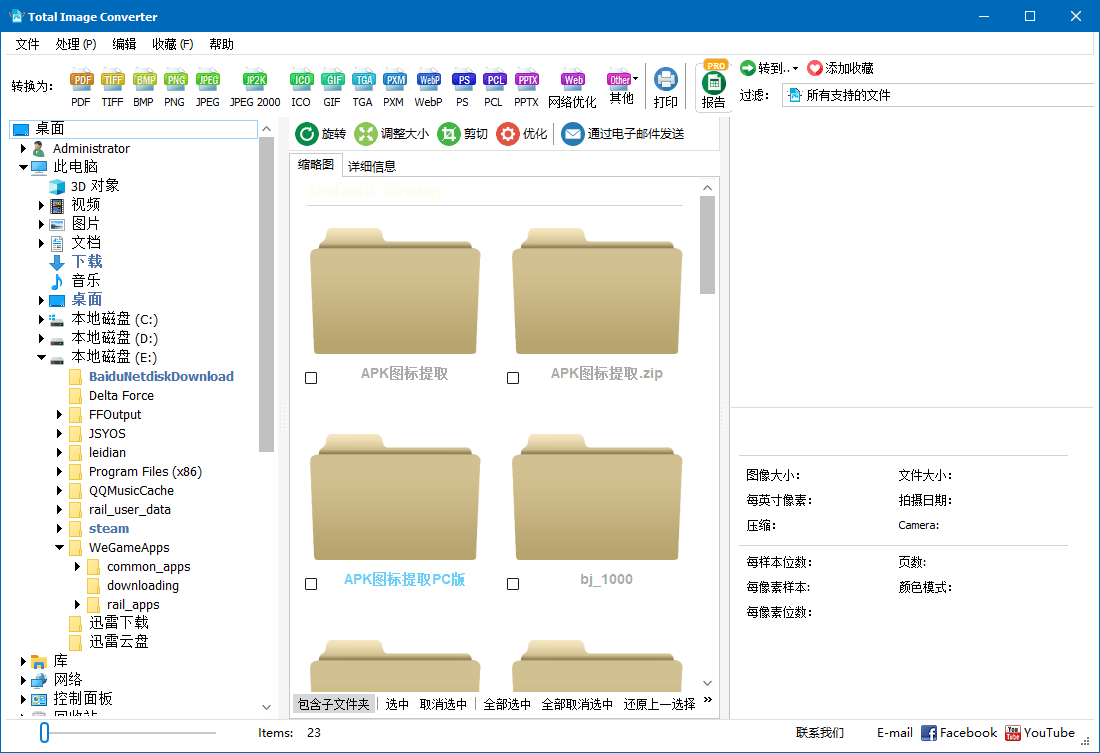Viewport: 1100px width, 753px height.
Task: Tick the checkbox for APK图标提取.zip
Action: pos(513,377)
